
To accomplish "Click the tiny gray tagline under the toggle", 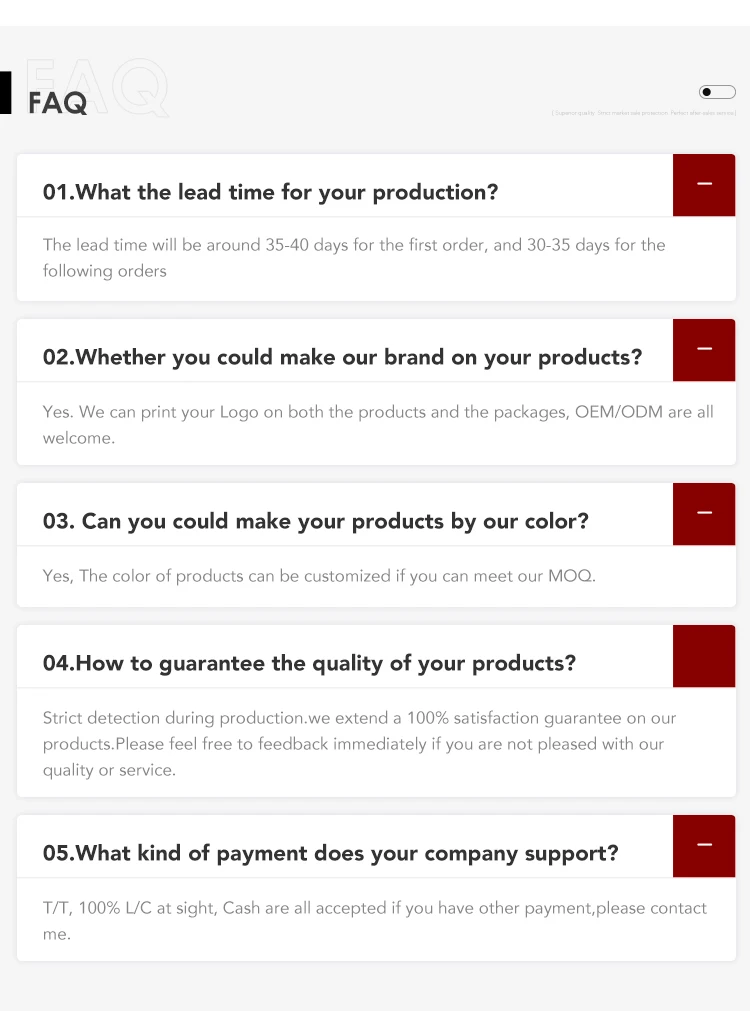I will pyautogui.click(x=644, y=113).
